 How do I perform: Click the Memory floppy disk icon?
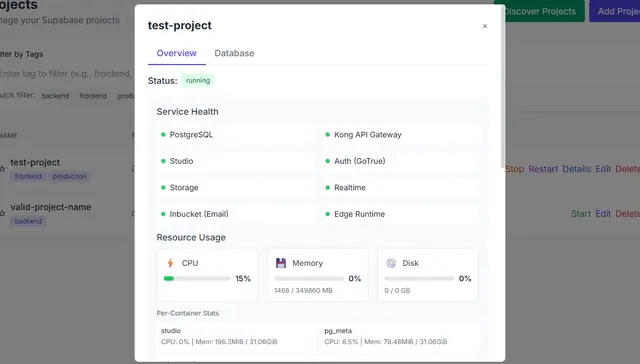[x=281, y=263]
